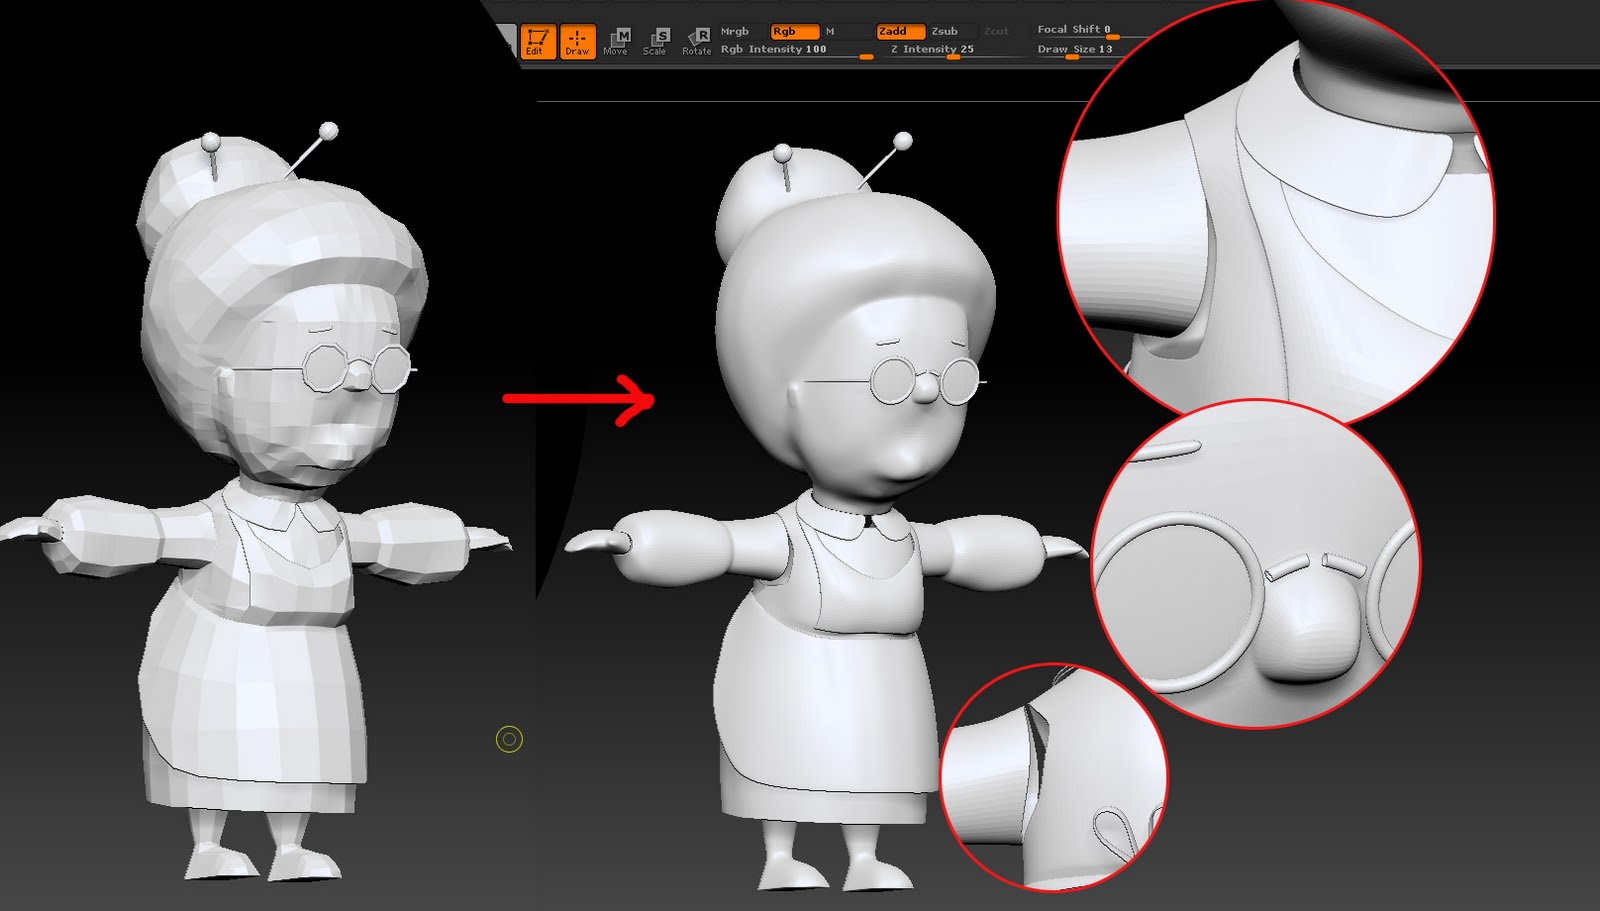Select the Scale transform tool
1600x911 pixels.
coord(655,41)
